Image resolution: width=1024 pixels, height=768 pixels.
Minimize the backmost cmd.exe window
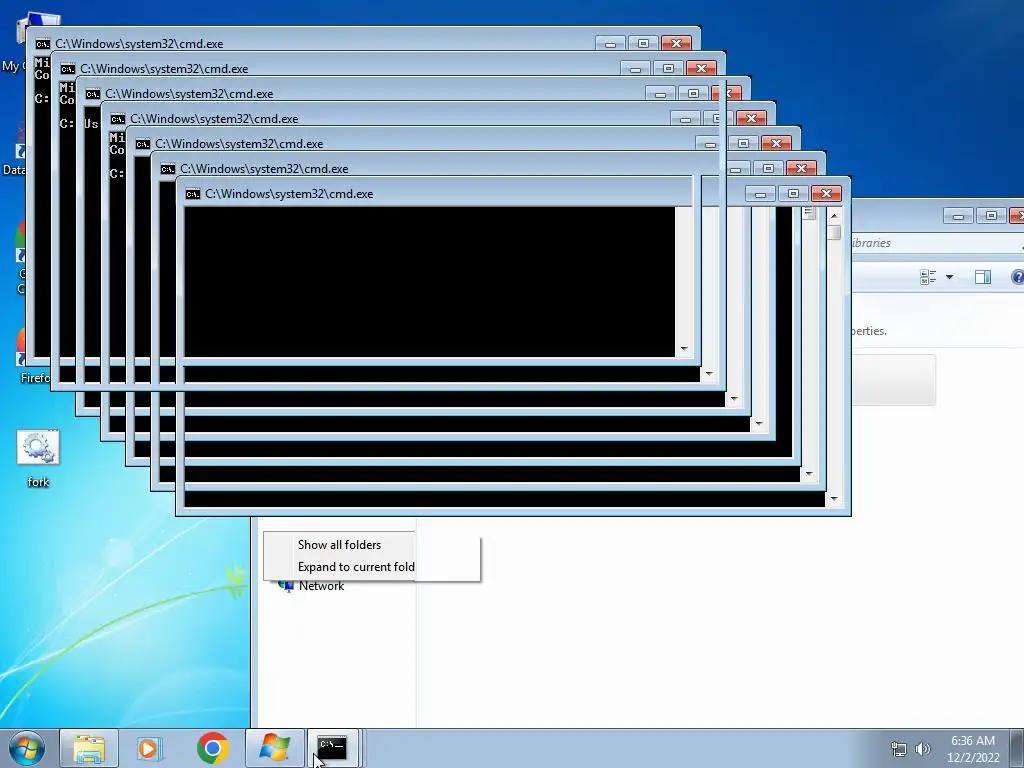pyautogui.click(x=610, y=43)
